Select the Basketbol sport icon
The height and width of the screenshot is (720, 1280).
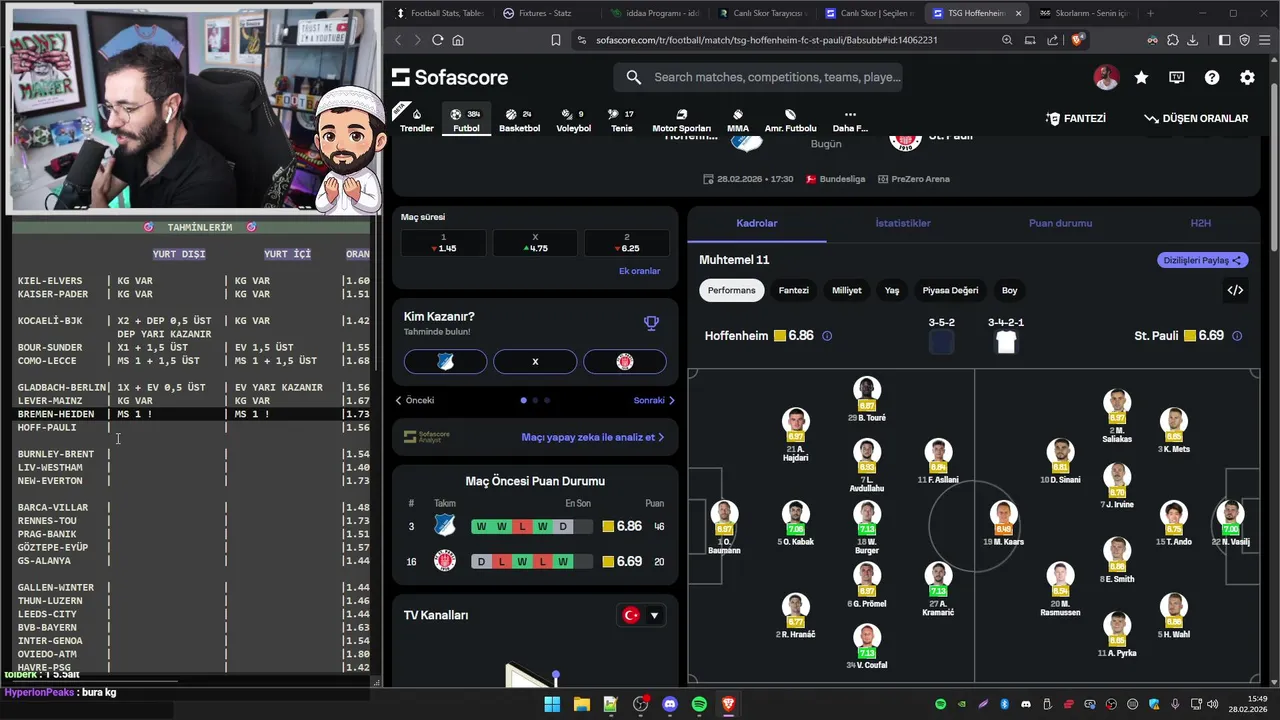point(519,120)
